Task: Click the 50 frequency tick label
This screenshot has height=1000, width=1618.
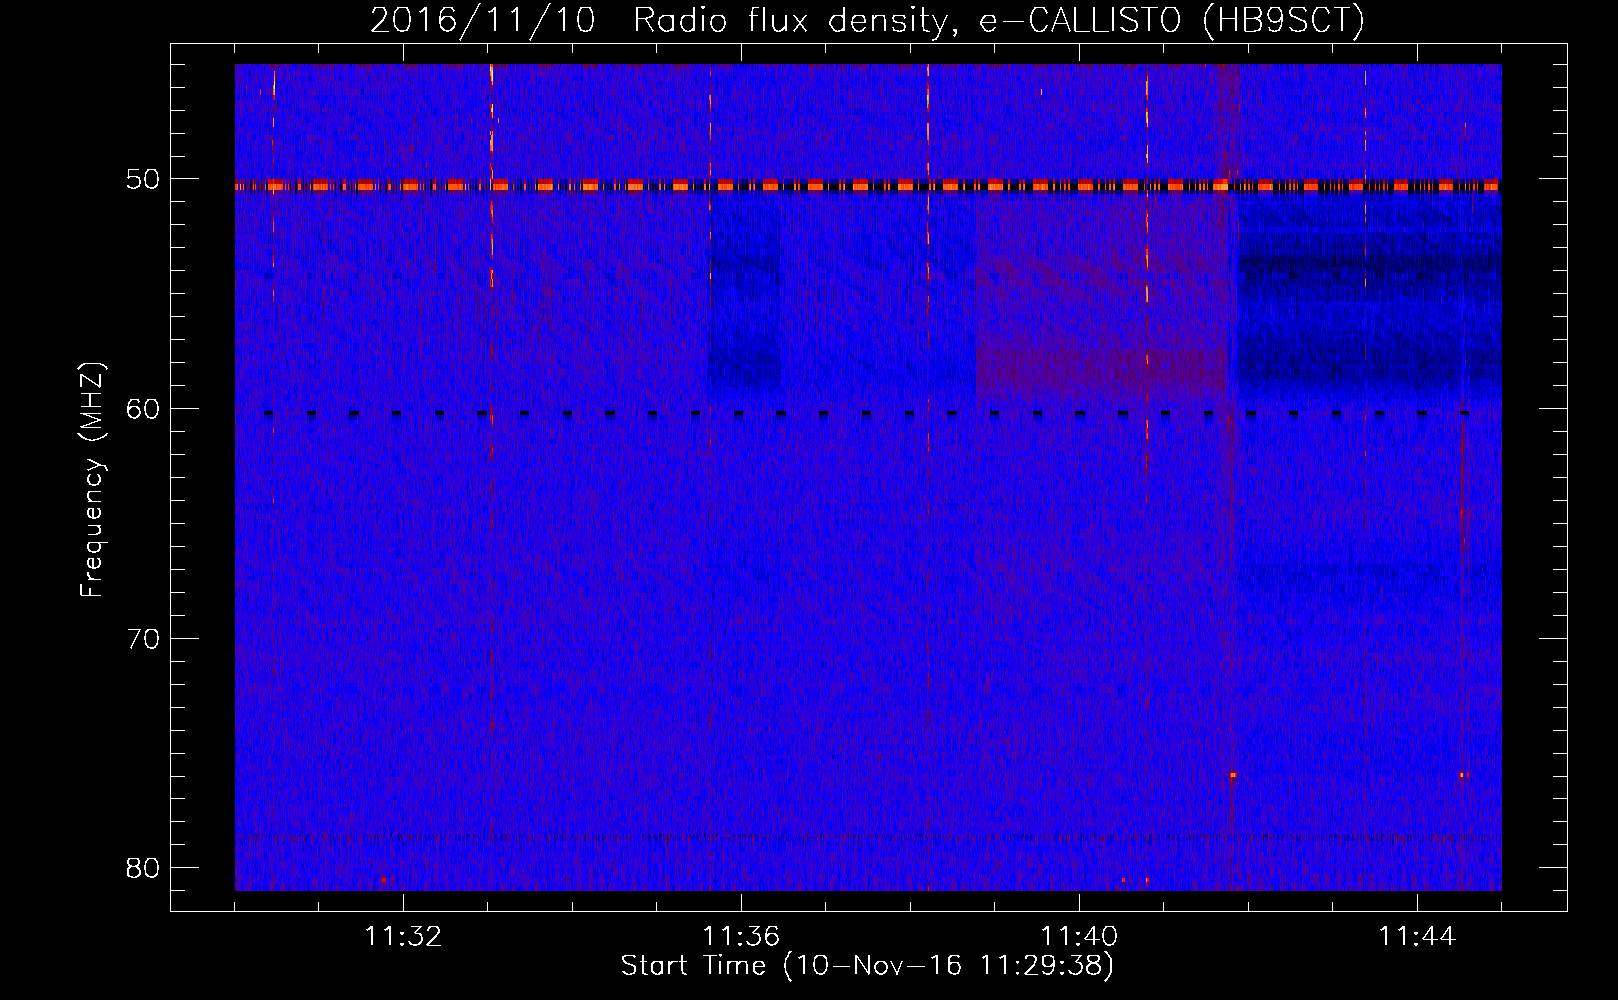Action: pos(143,180)
